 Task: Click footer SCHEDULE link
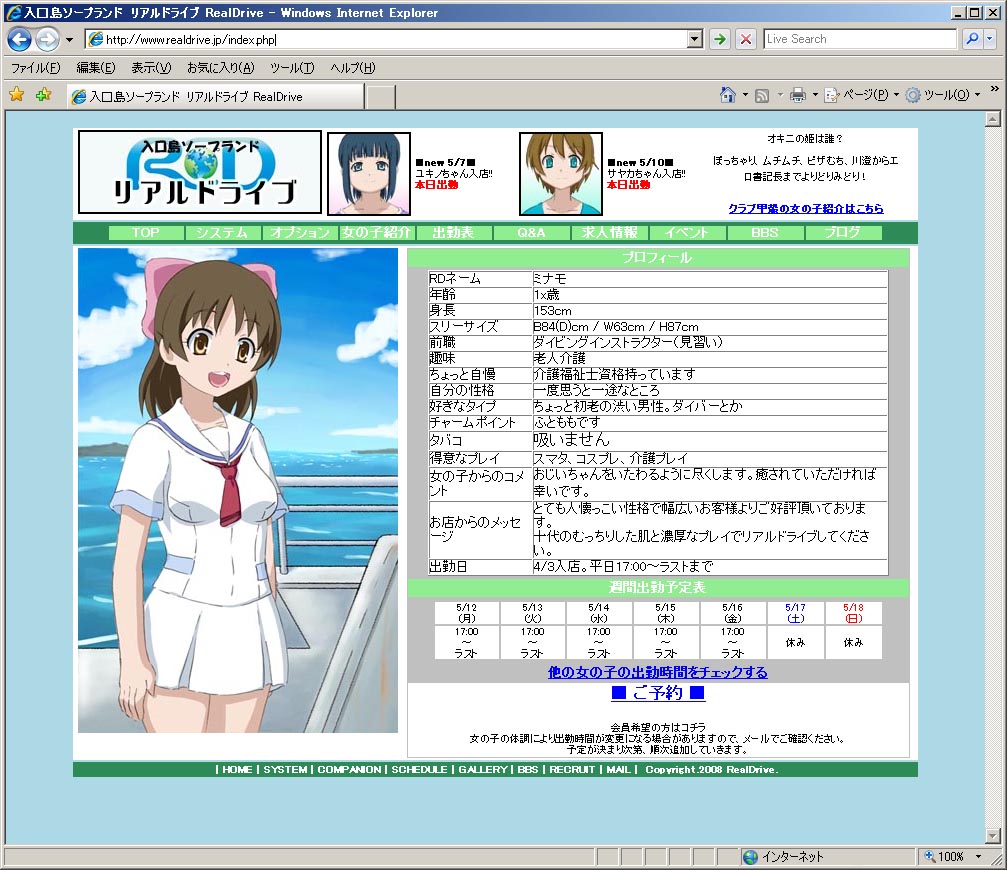(x=419, y=769)
